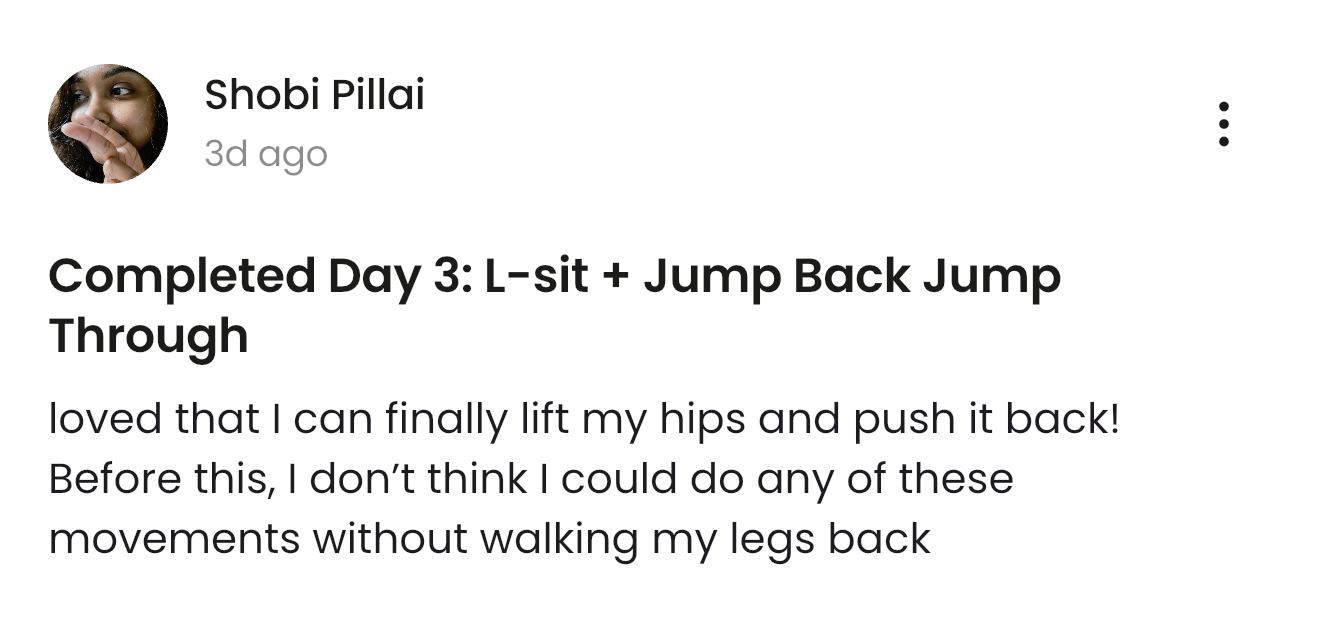The height and width of the screenshot is (627, 1320).
Task: Click the word "movements" in the last line
Action: pos(174,539)
